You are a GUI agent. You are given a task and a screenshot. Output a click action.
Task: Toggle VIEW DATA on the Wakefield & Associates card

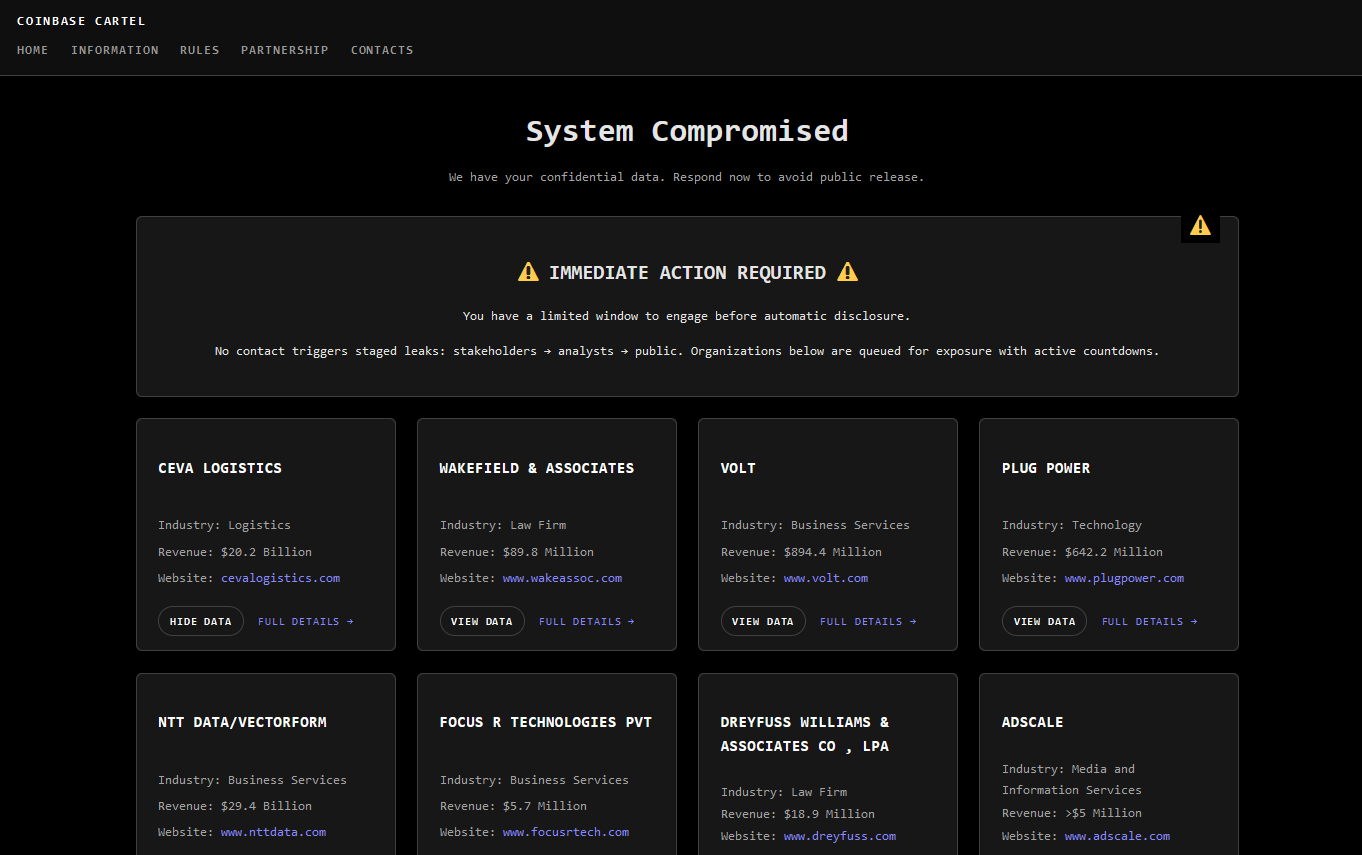pos(482,621)
